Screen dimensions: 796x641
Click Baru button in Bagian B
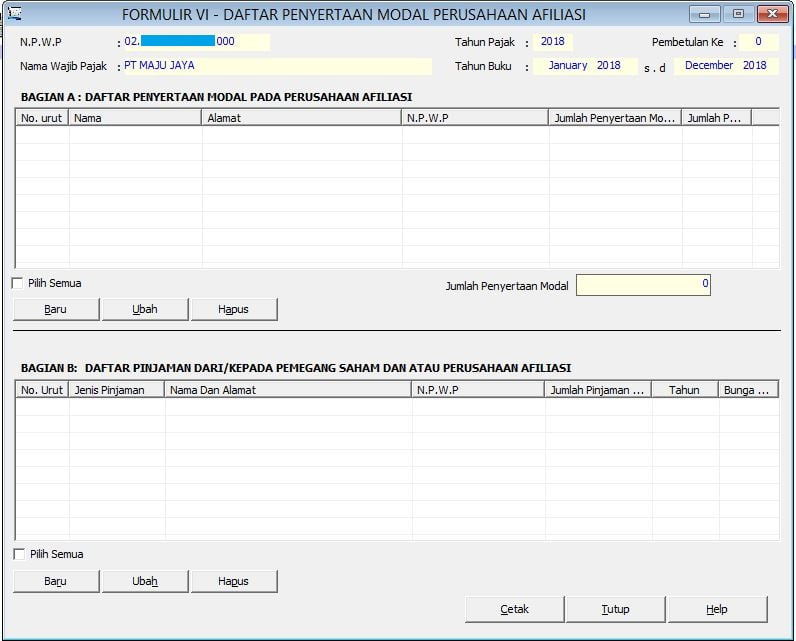tap(56, 581)
